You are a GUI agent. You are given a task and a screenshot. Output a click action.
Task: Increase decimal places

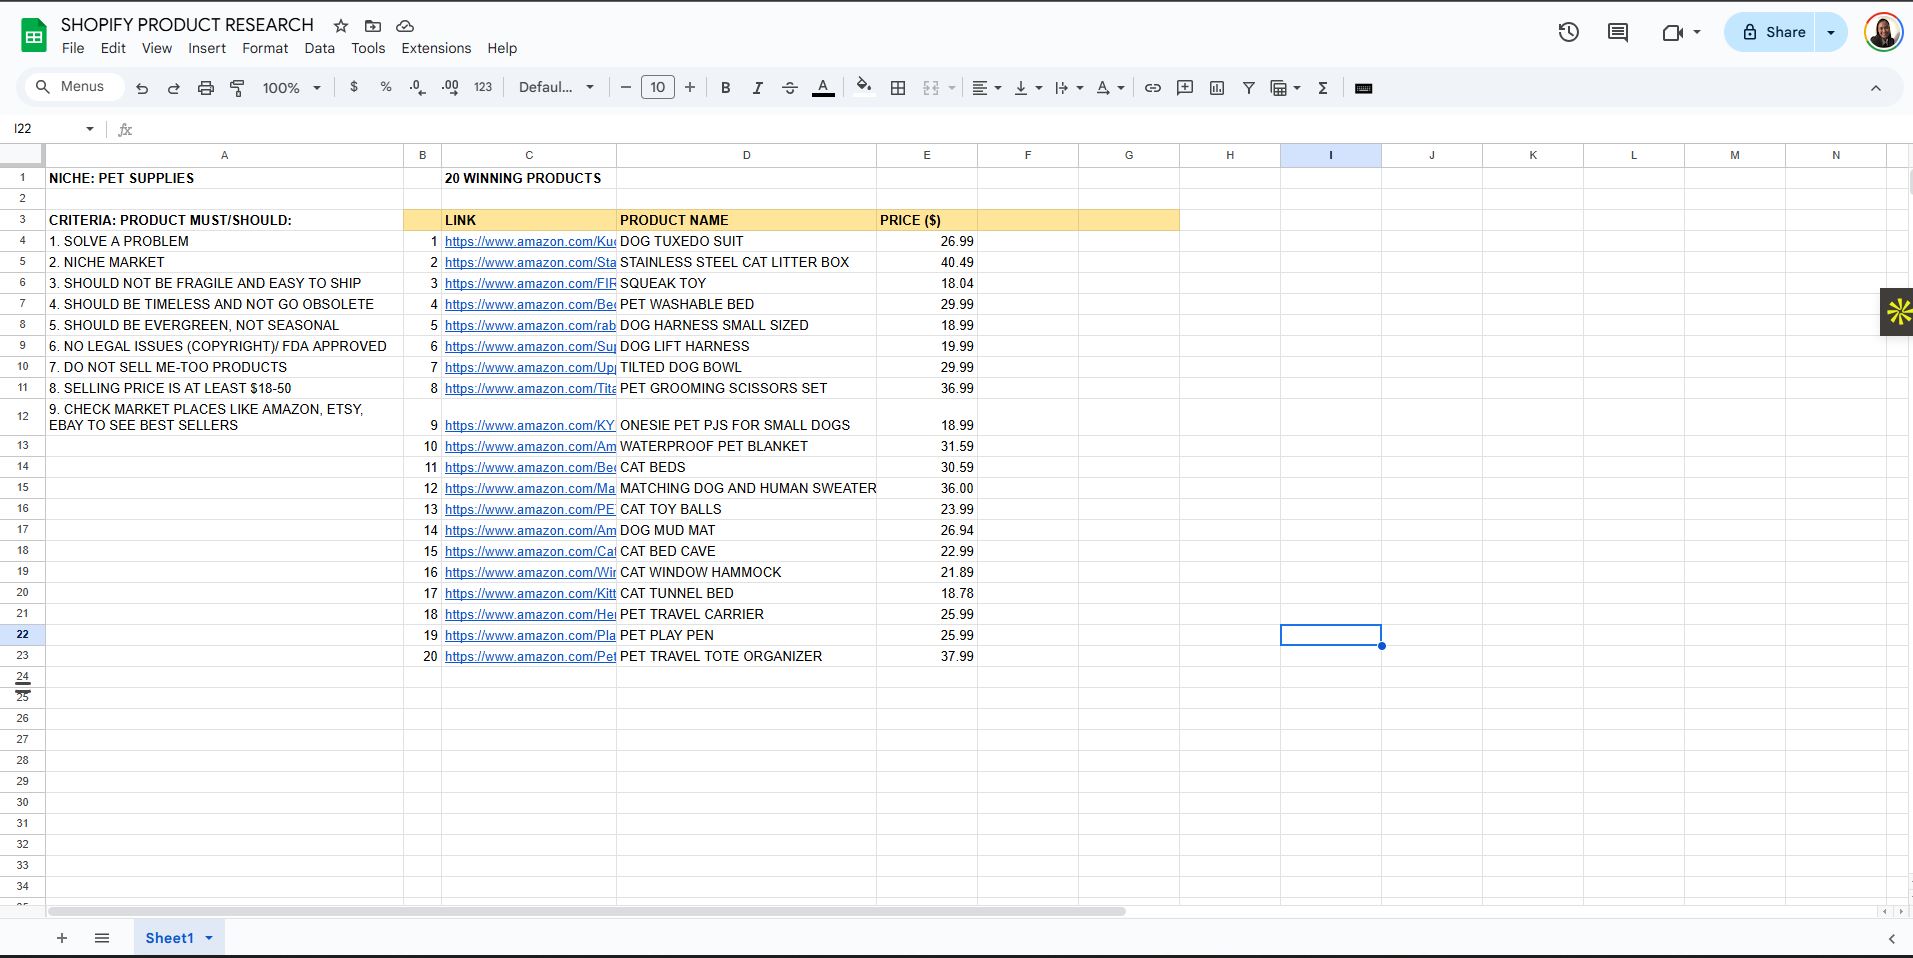click(450, 88)
